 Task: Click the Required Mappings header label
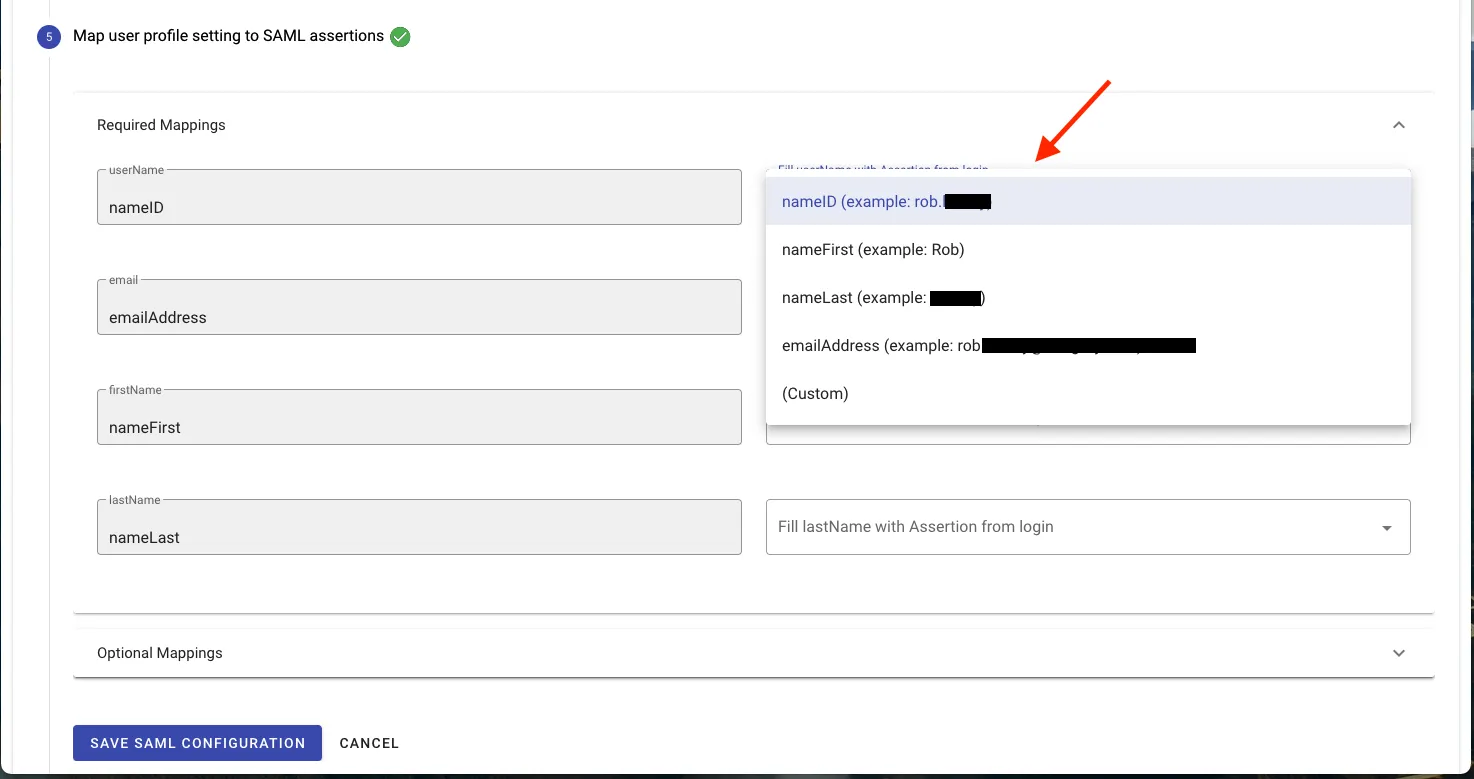click(x=161, y=125)
